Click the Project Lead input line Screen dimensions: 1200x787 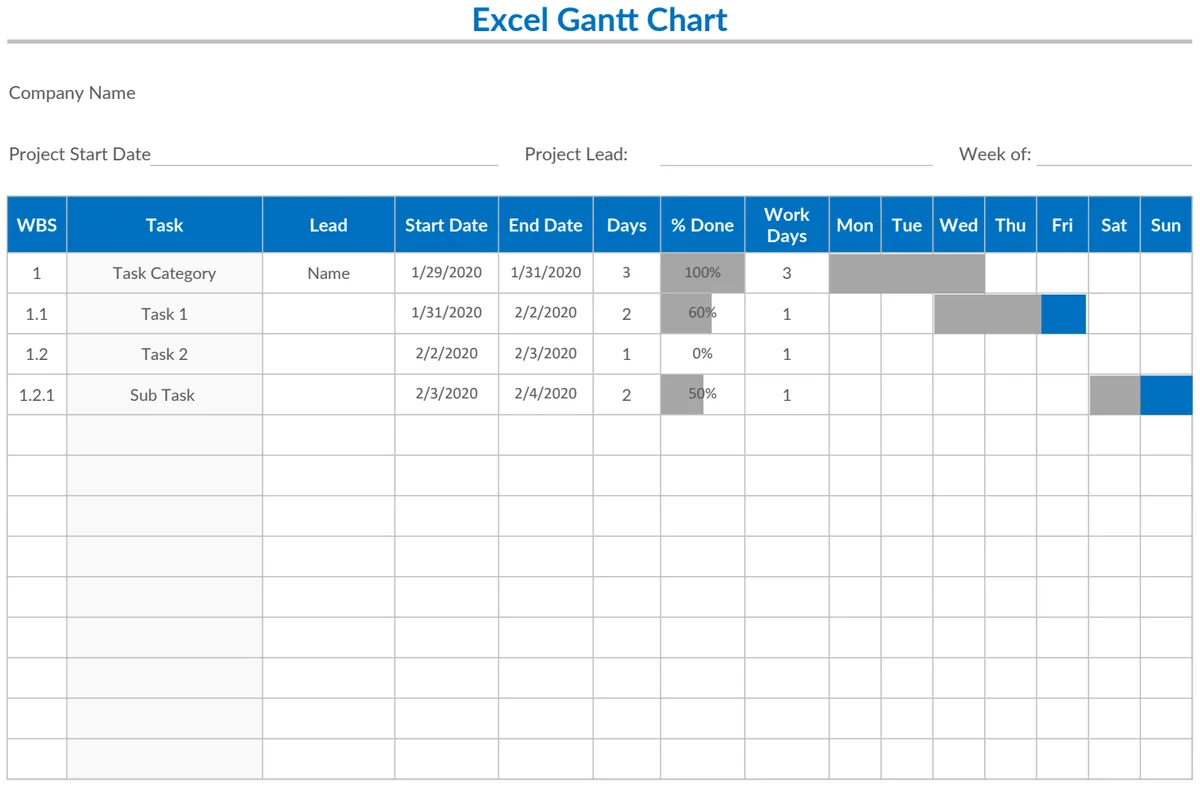[x=796, y=155]
